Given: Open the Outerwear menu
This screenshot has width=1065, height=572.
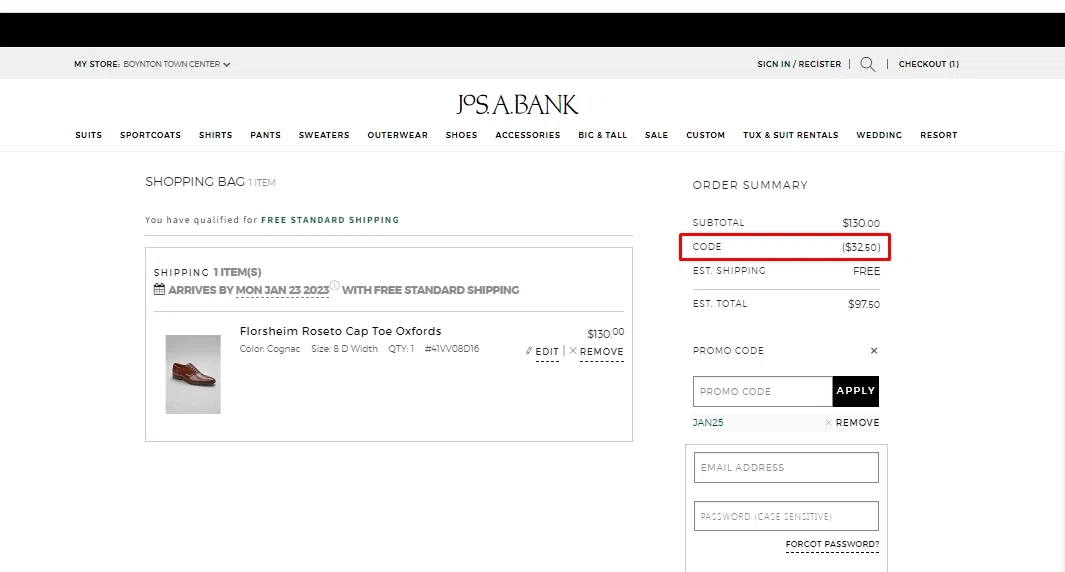Looking at the screenshot, I should click(397, 135).
